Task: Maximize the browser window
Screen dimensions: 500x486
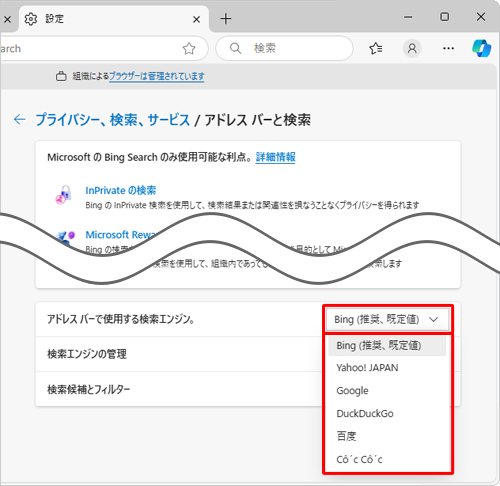Action: tap(444, 17)
